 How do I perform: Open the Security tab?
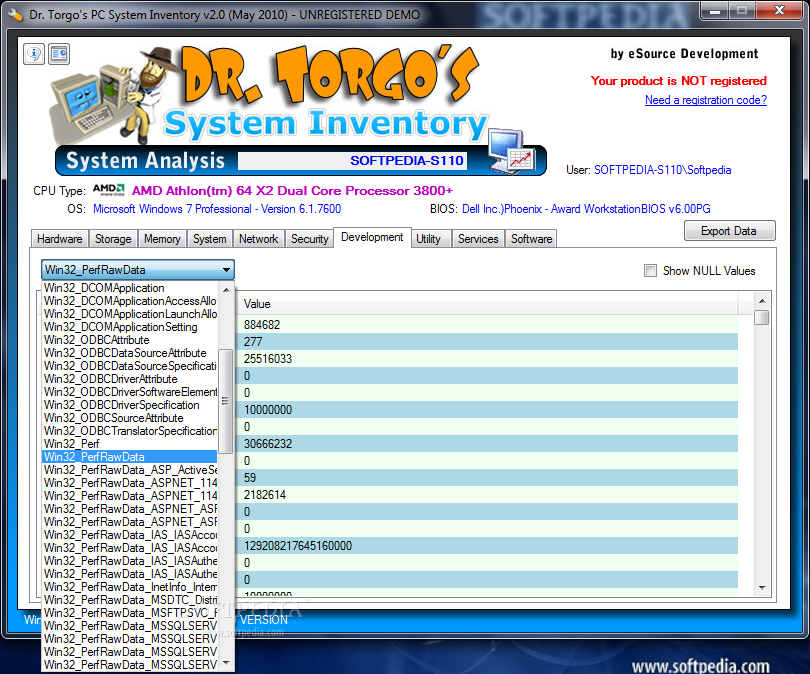309,239
